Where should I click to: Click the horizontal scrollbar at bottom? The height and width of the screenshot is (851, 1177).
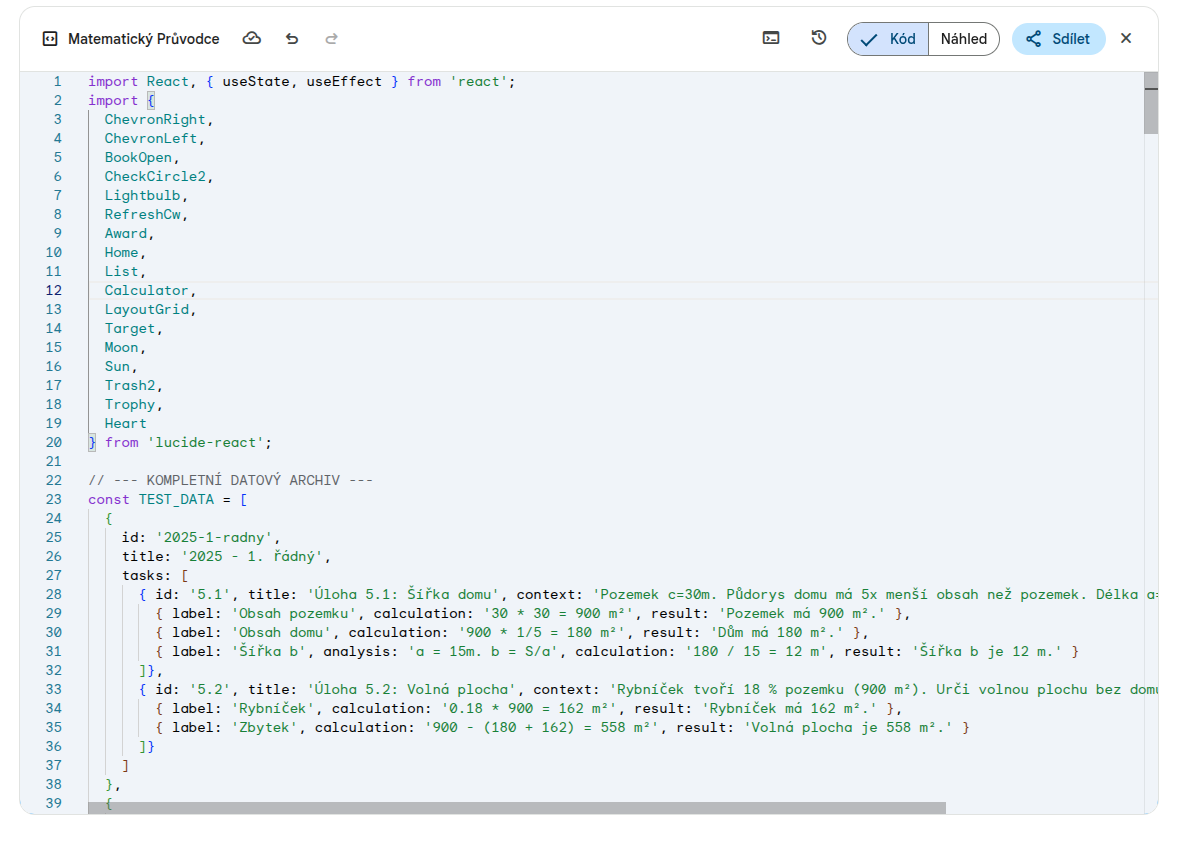(x=516, y=807)
